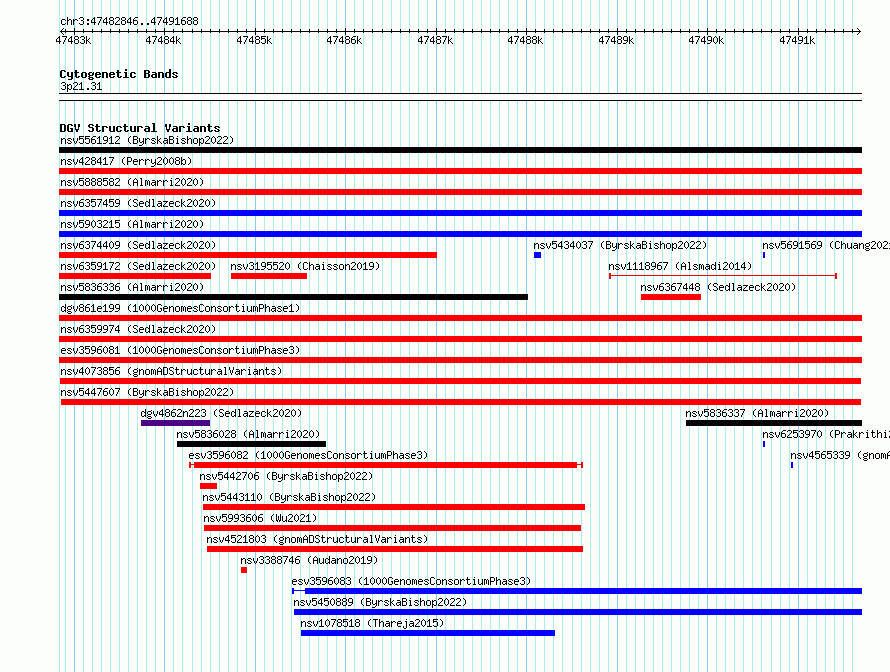Click the blue bar of nsv6357459

tap(460, 213)
